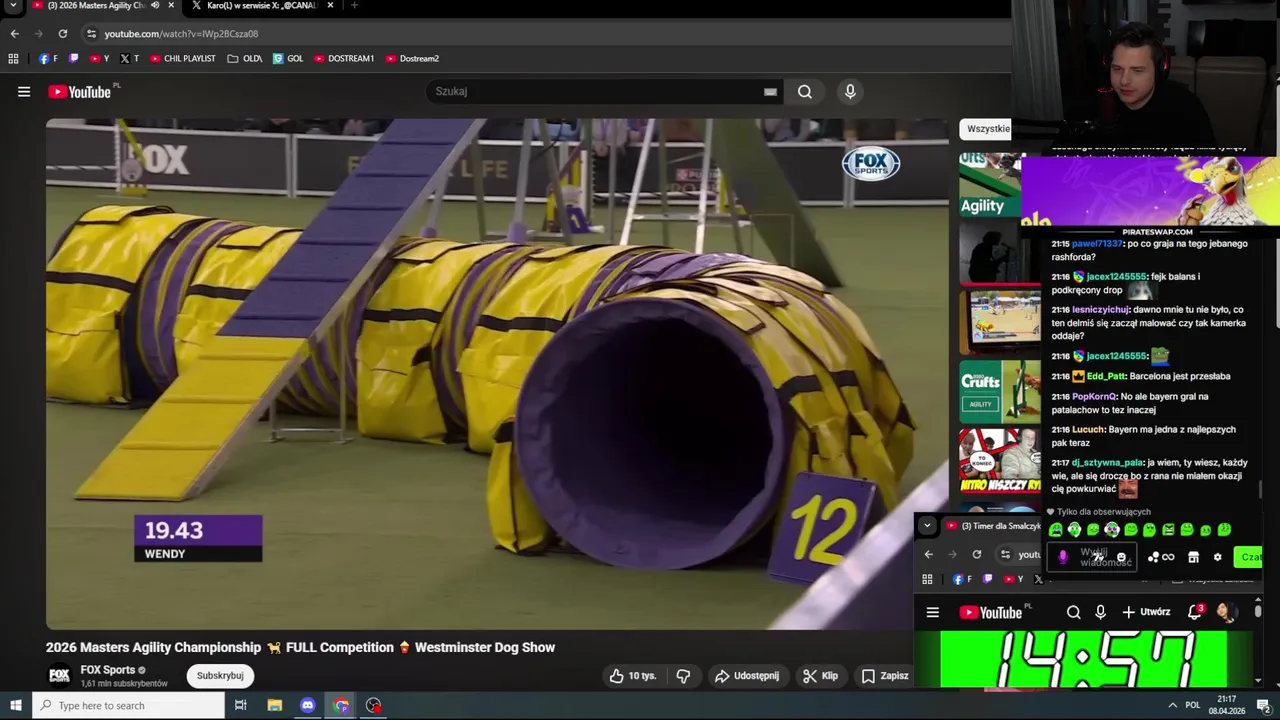Viewport: 1280px width, 720px height.
Task: Open the Facebook bookmark F
Action: pos(48,59)
